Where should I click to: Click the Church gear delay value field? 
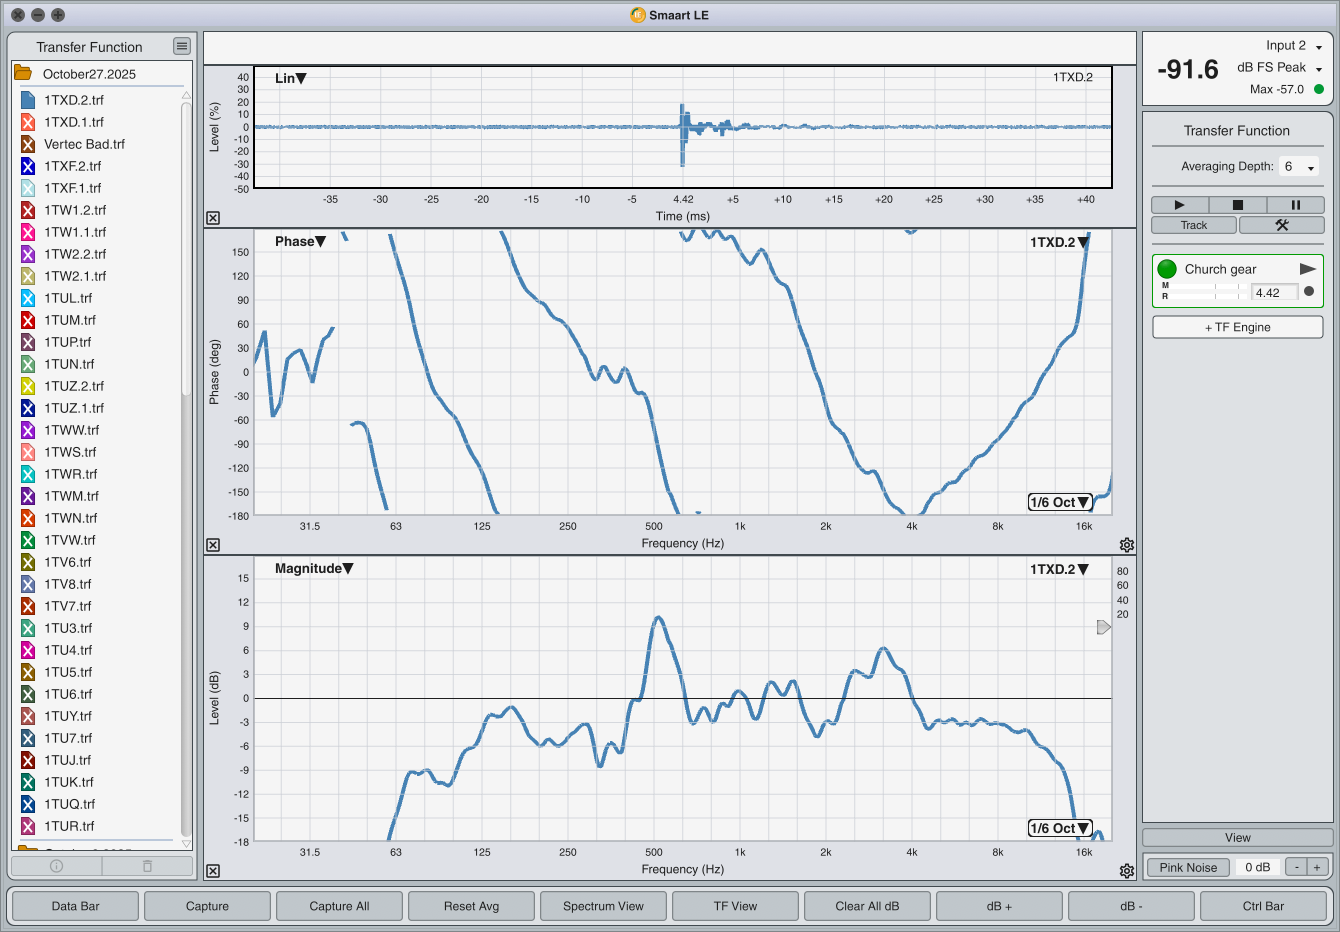pyautogui.click(x=1274, y=293)
